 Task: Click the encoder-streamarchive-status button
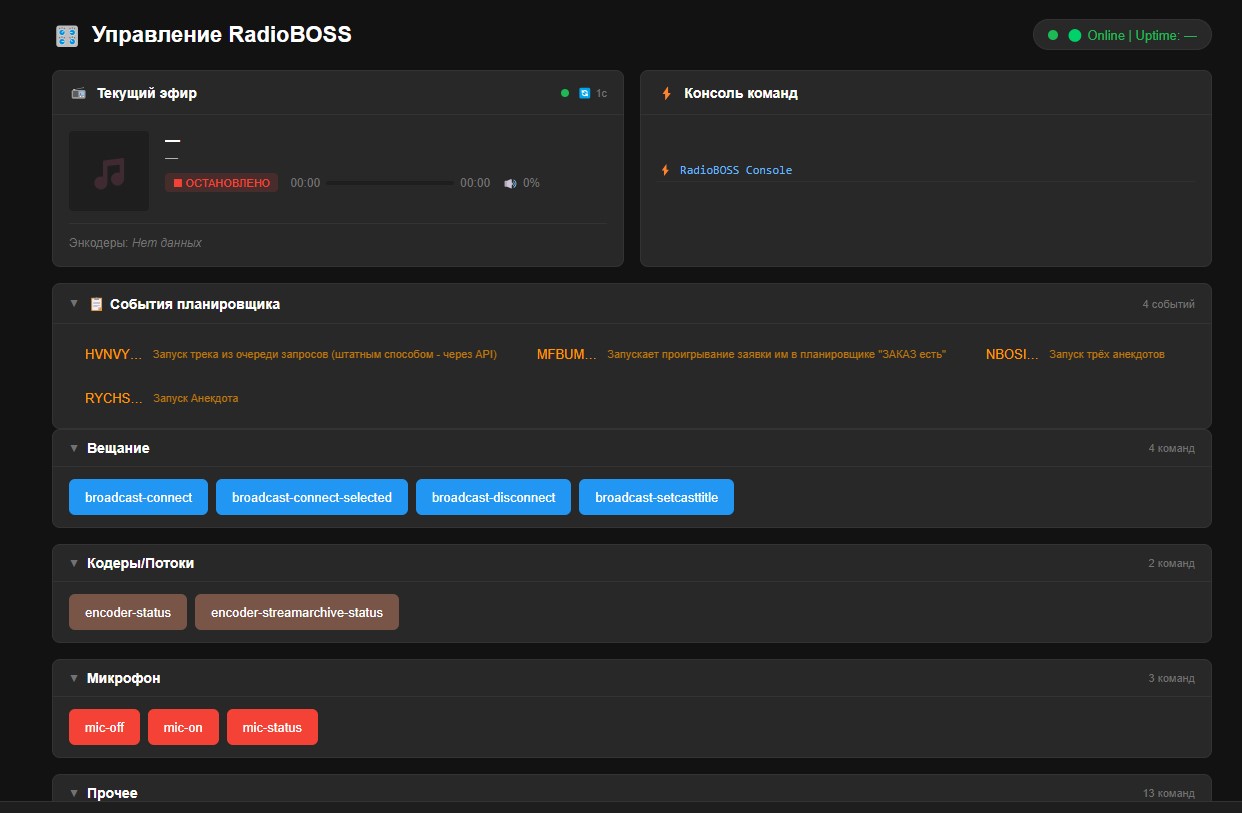297,612
